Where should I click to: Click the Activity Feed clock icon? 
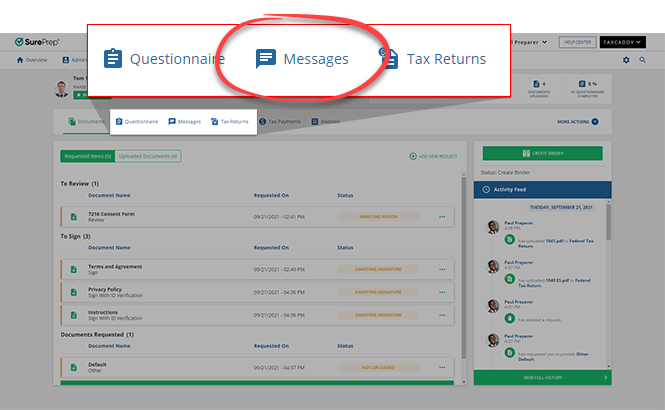tap(486, 190)
